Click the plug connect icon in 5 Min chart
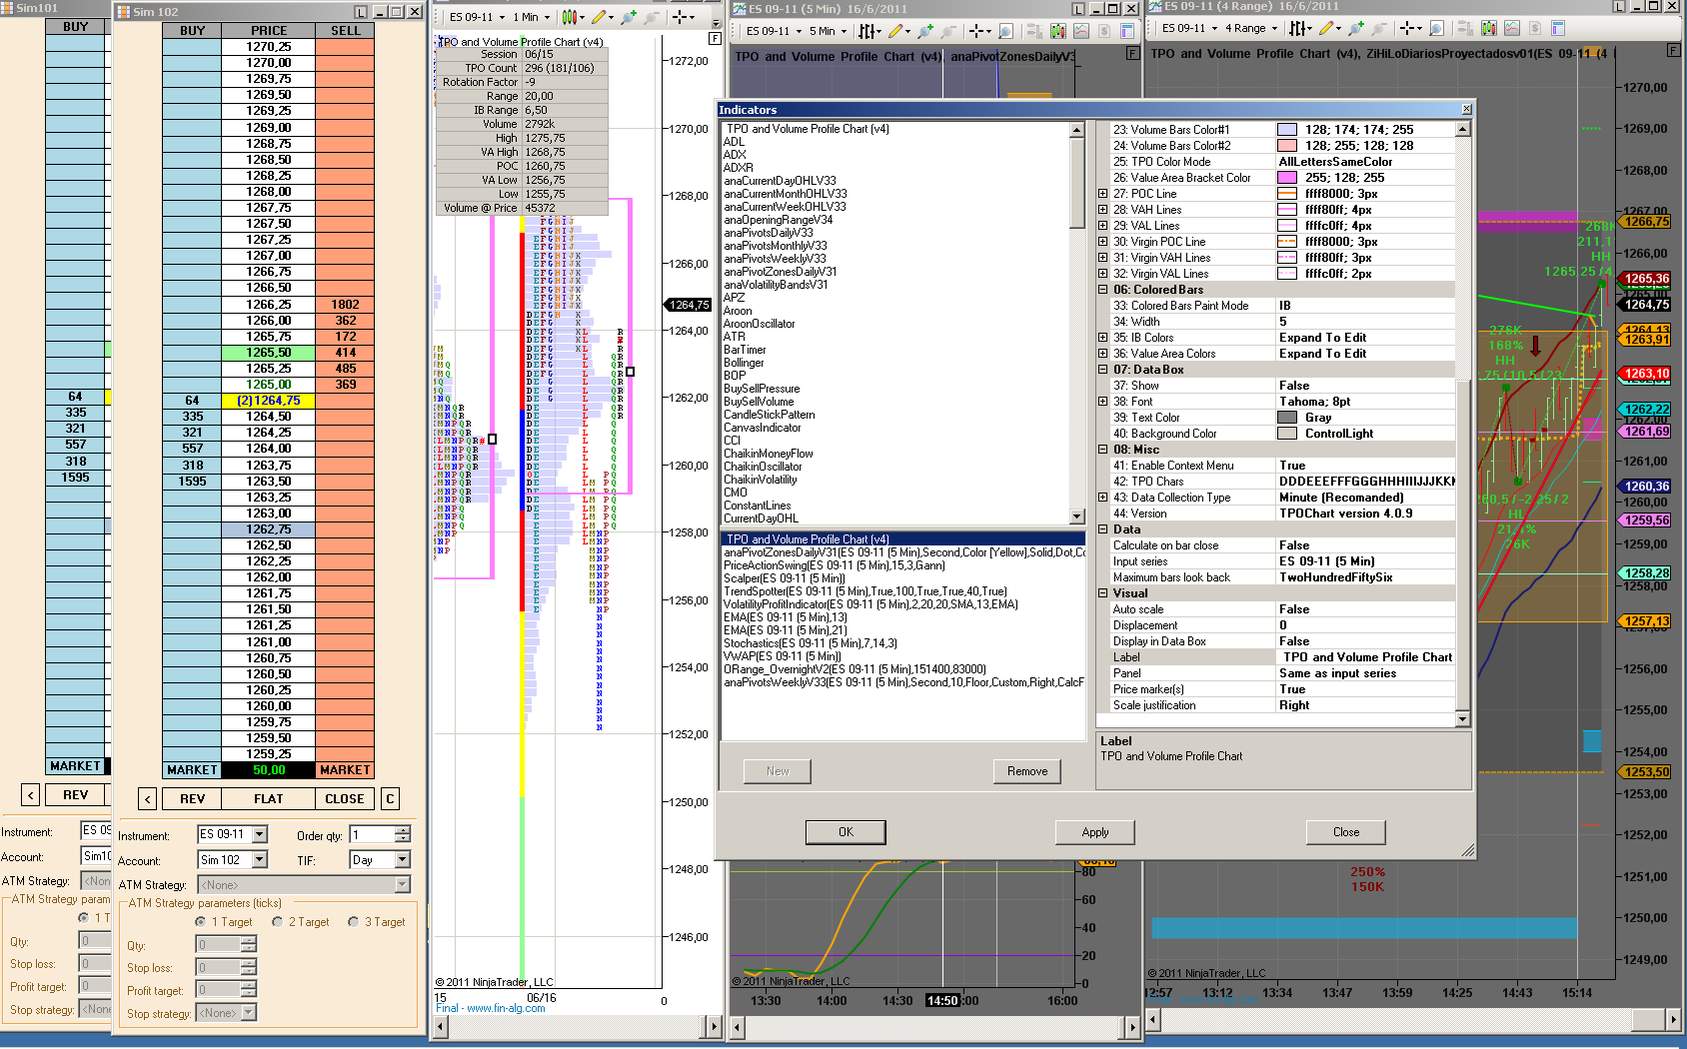 click(x=926, y=31)
